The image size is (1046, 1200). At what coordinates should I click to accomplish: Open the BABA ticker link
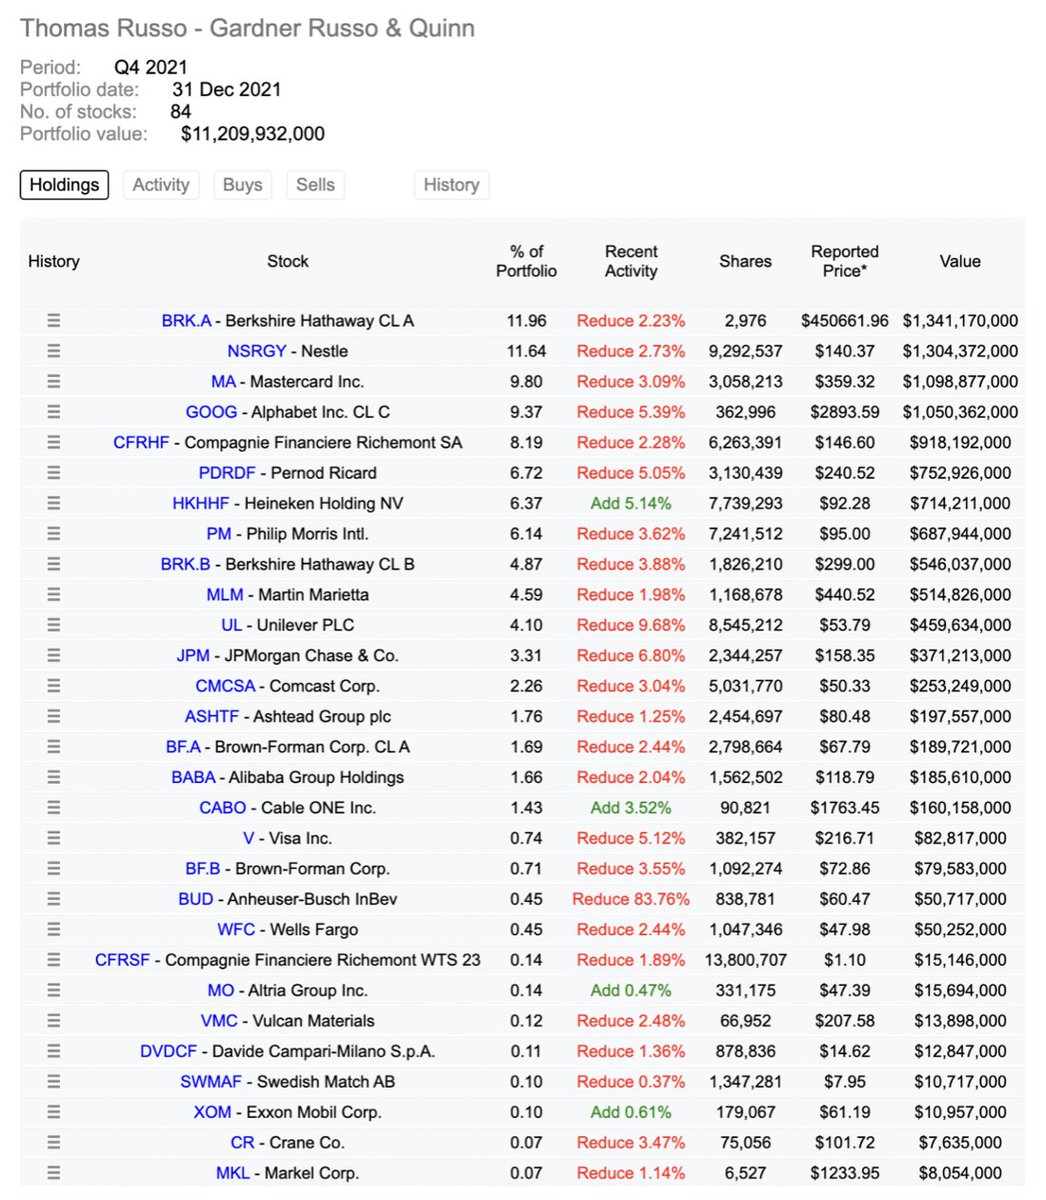pos(193,777)
